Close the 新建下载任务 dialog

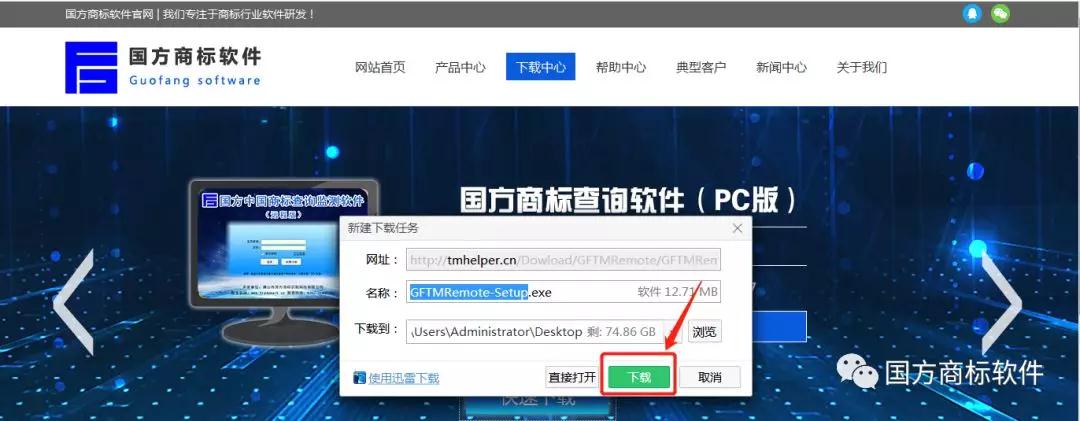737,228
